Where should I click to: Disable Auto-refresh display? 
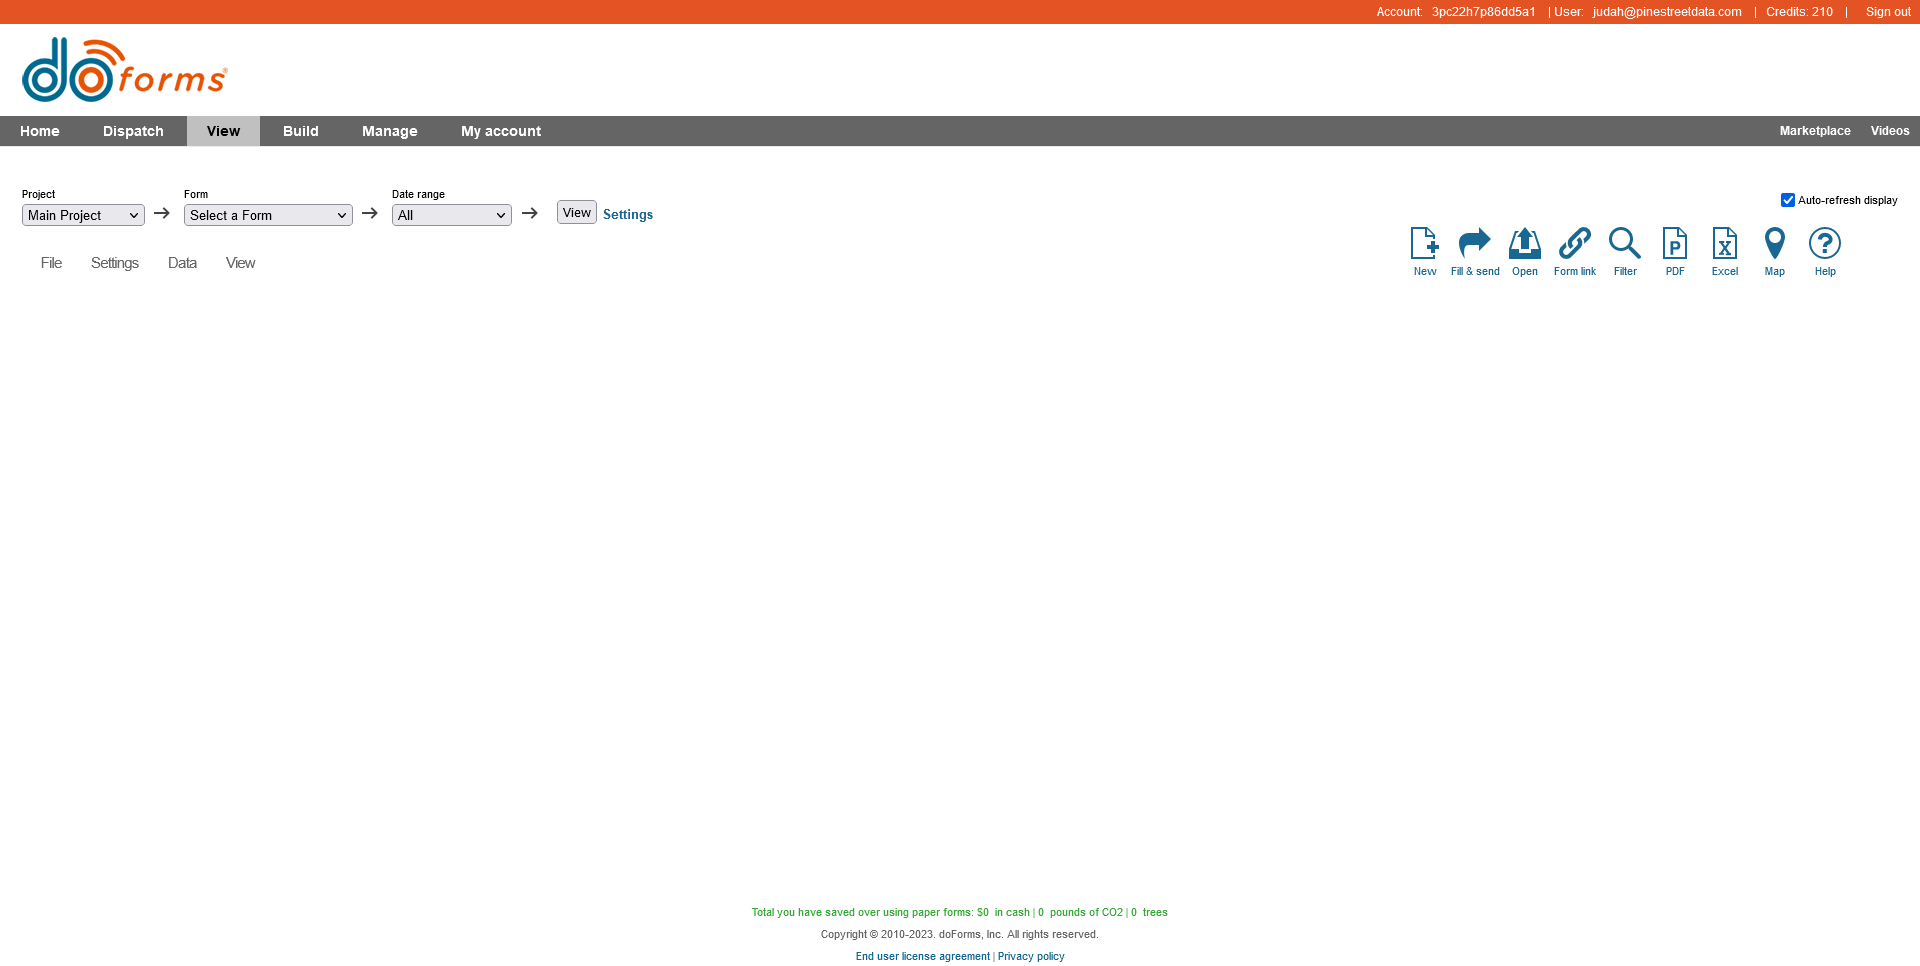pos(1788,200)
